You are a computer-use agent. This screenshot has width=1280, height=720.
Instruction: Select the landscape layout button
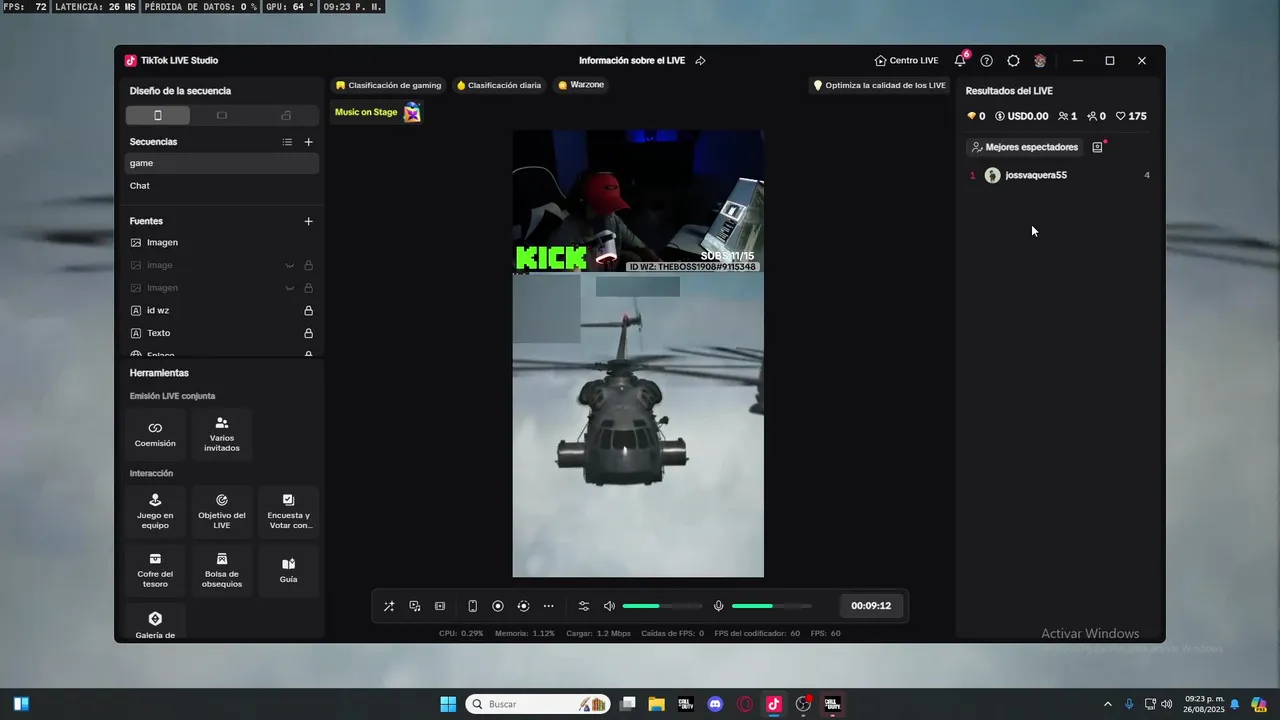(x=222, y=115)
